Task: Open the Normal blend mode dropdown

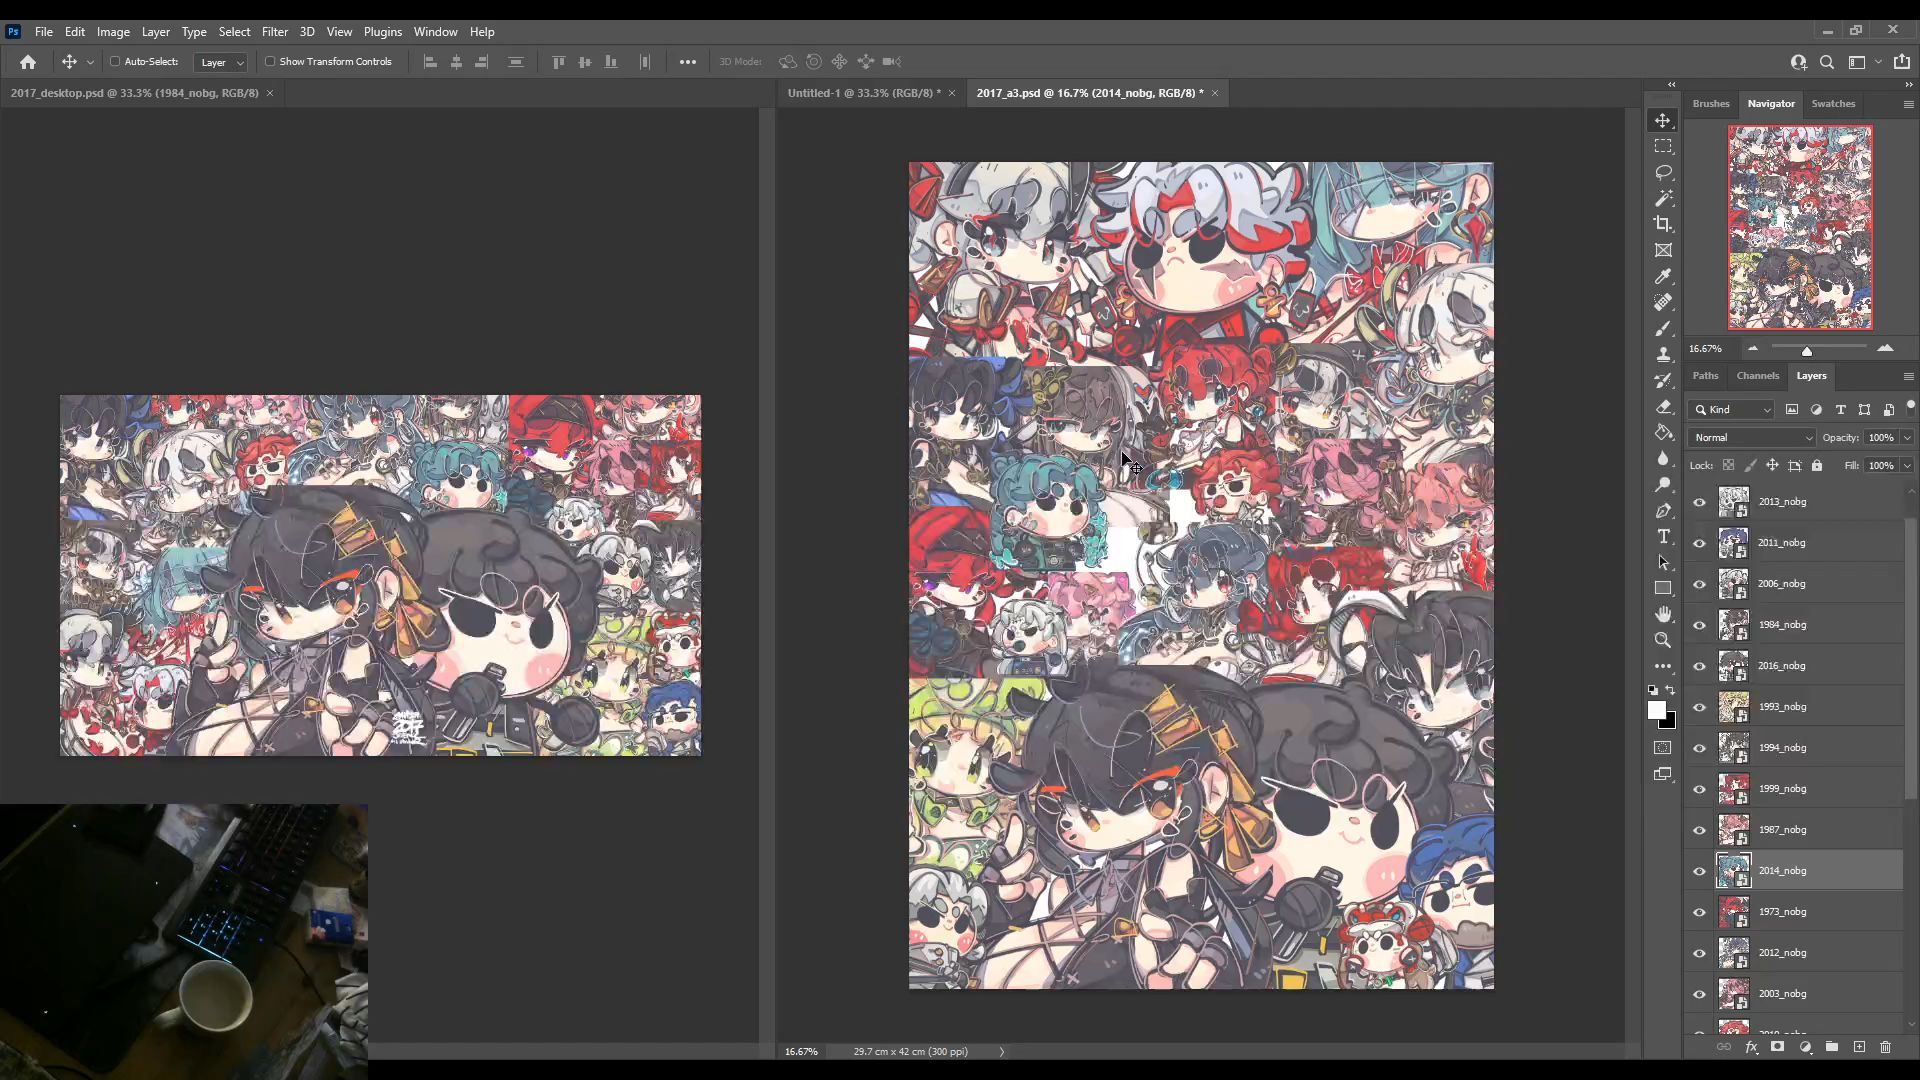Action: point(1752,438)
